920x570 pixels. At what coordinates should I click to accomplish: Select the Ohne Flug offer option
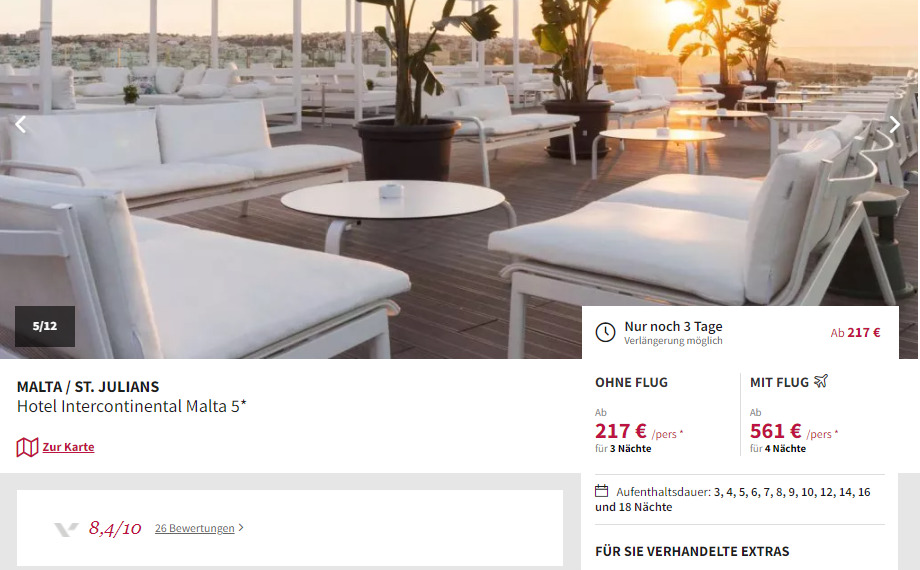point(631,383)
